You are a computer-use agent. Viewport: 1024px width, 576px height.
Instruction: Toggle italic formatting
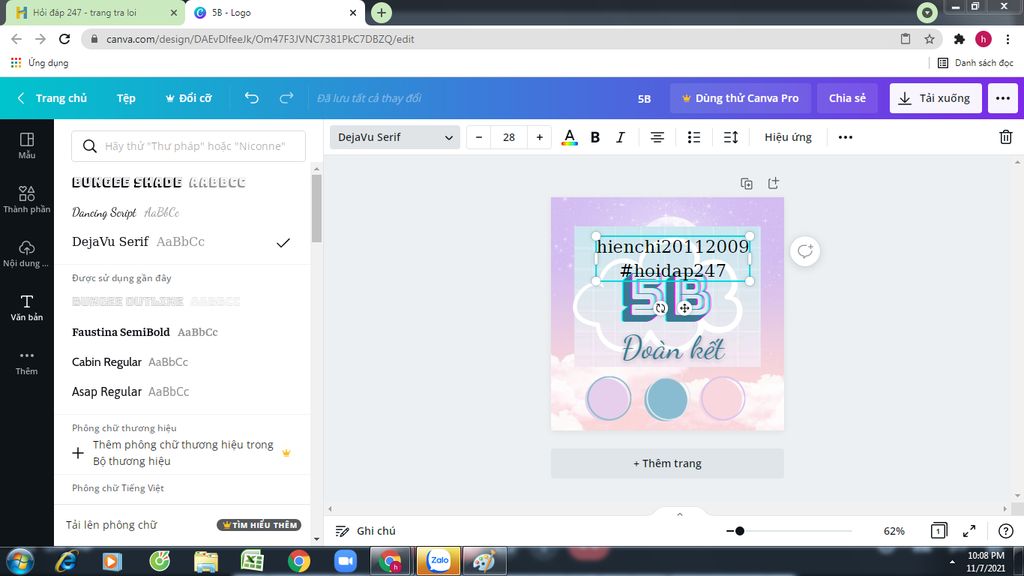[x=620, y=137]
